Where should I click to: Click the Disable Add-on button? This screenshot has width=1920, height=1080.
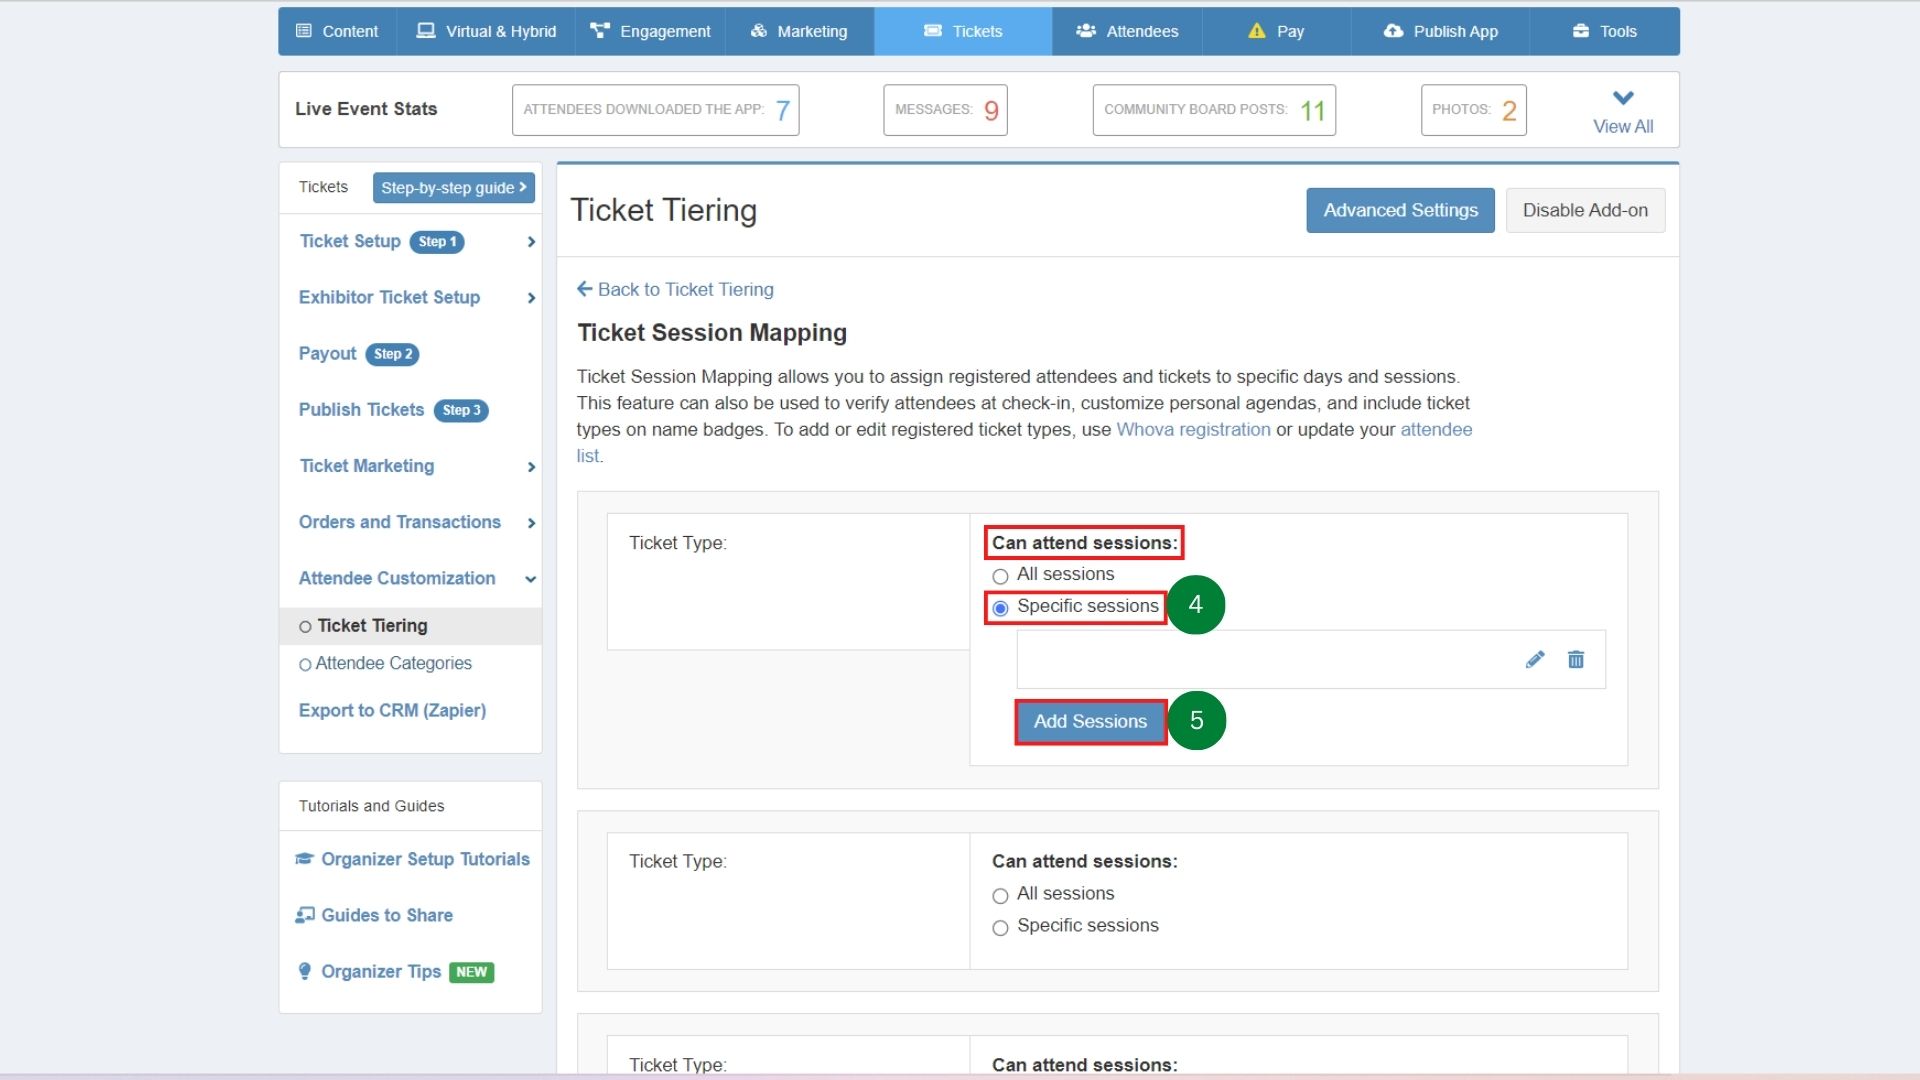[1585, 210]
